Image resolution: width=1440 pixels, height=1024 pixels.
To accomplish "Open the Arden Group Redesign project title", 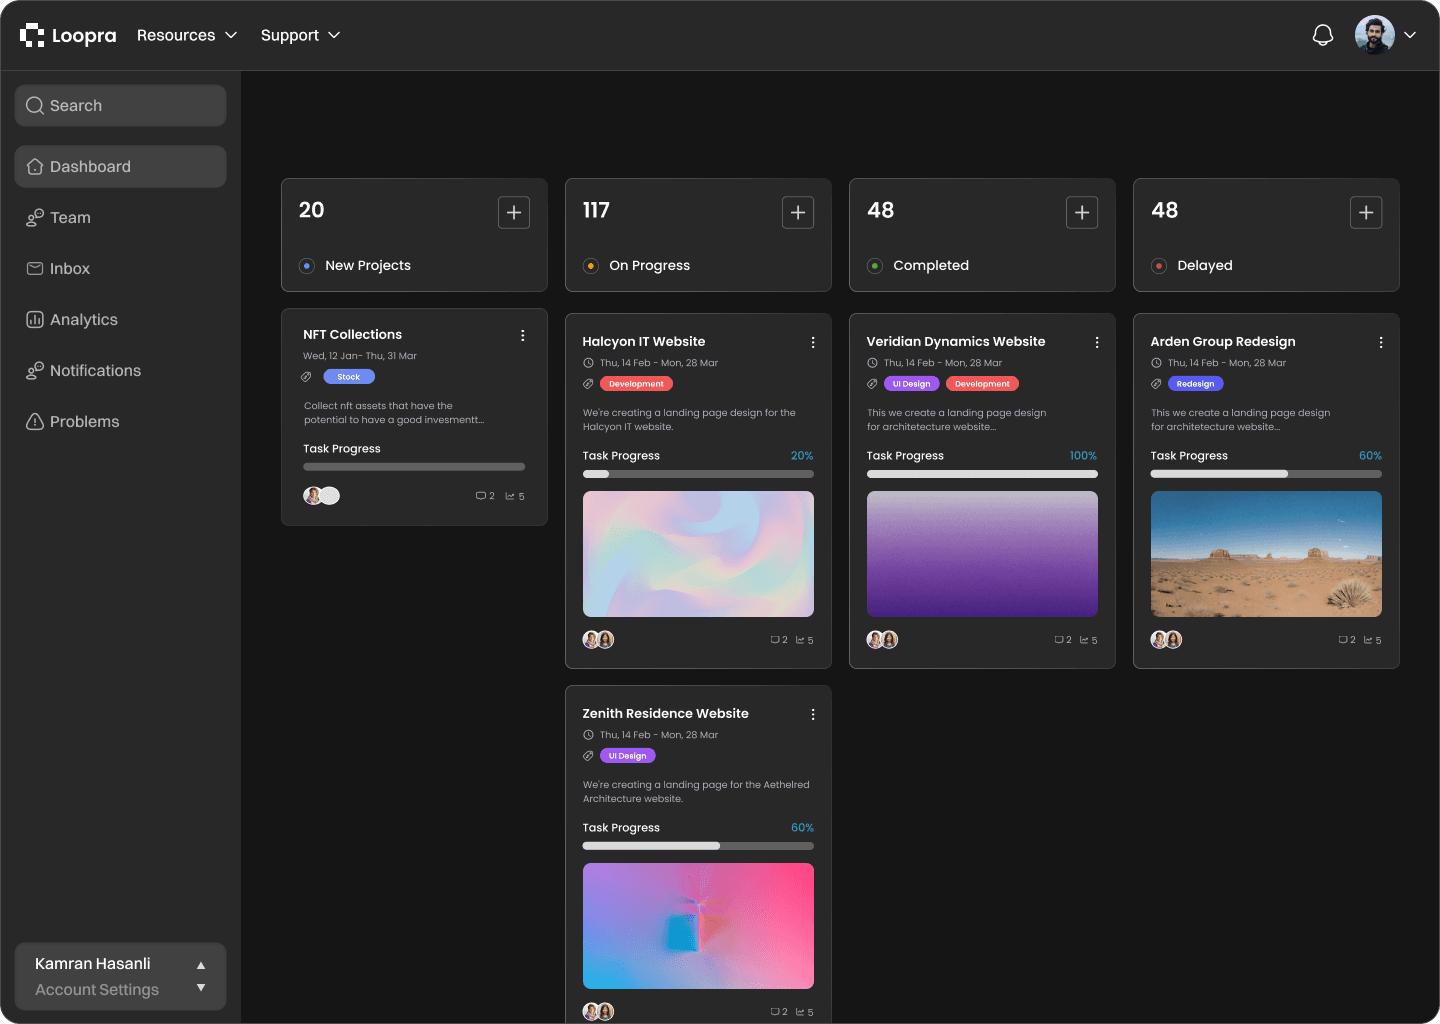I will tap(1223, 341).
